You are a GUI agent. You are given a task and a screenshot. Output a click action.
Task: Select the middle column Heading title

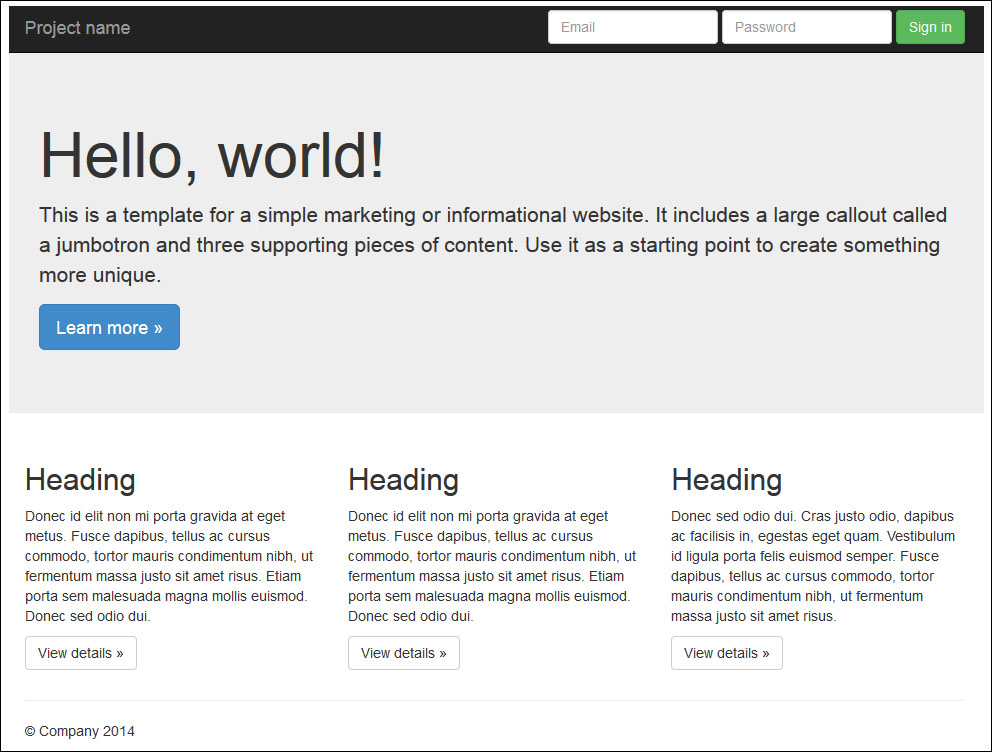pos(403,480)
